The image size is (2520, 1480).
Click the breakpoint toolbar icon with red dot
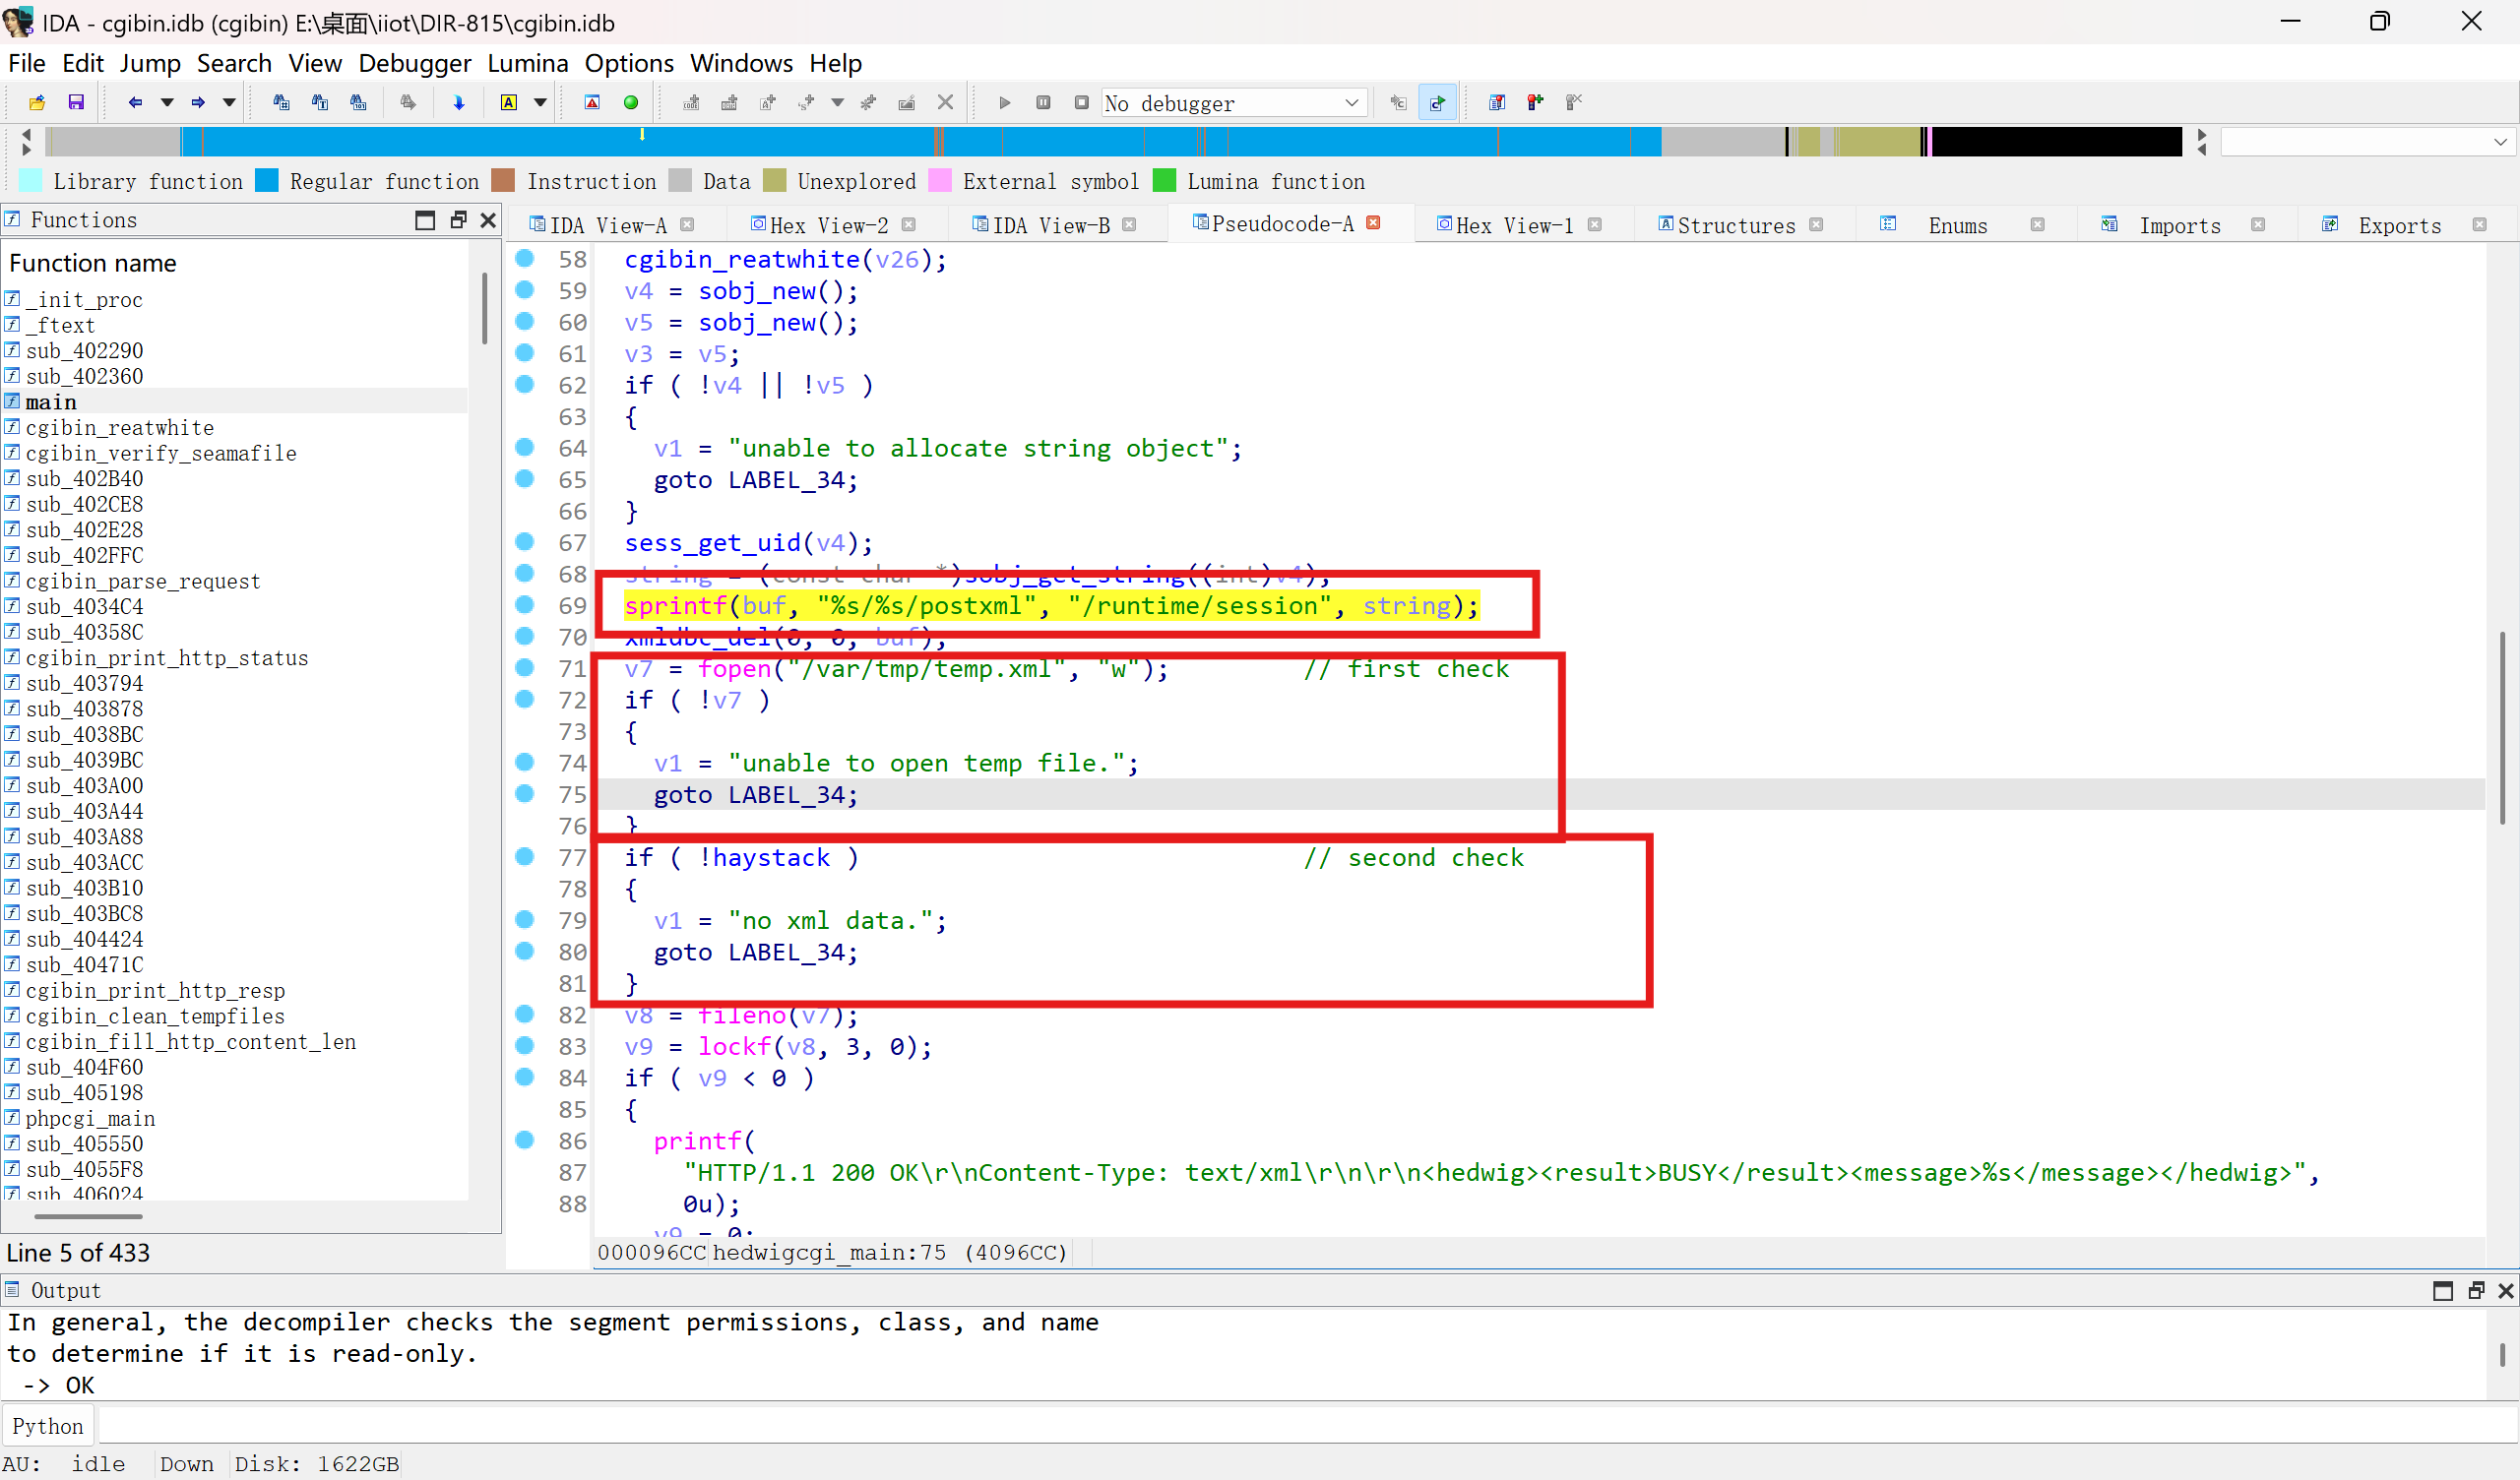click(1535, 102)
